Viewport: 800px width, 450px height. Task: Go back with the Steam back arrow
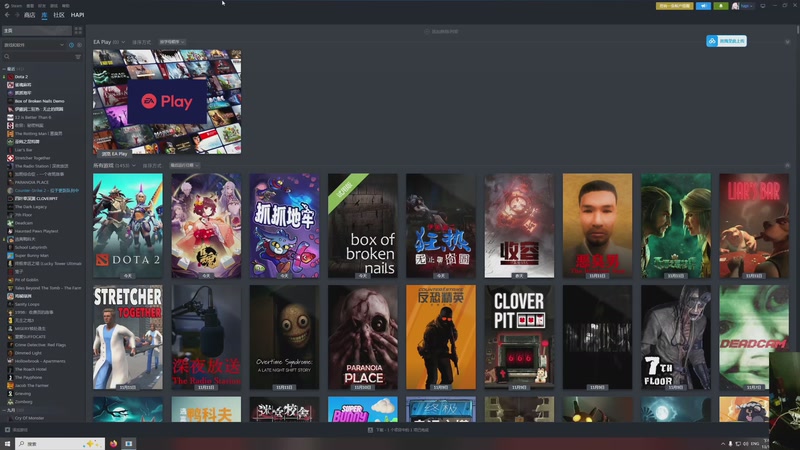tap(7, 15)
